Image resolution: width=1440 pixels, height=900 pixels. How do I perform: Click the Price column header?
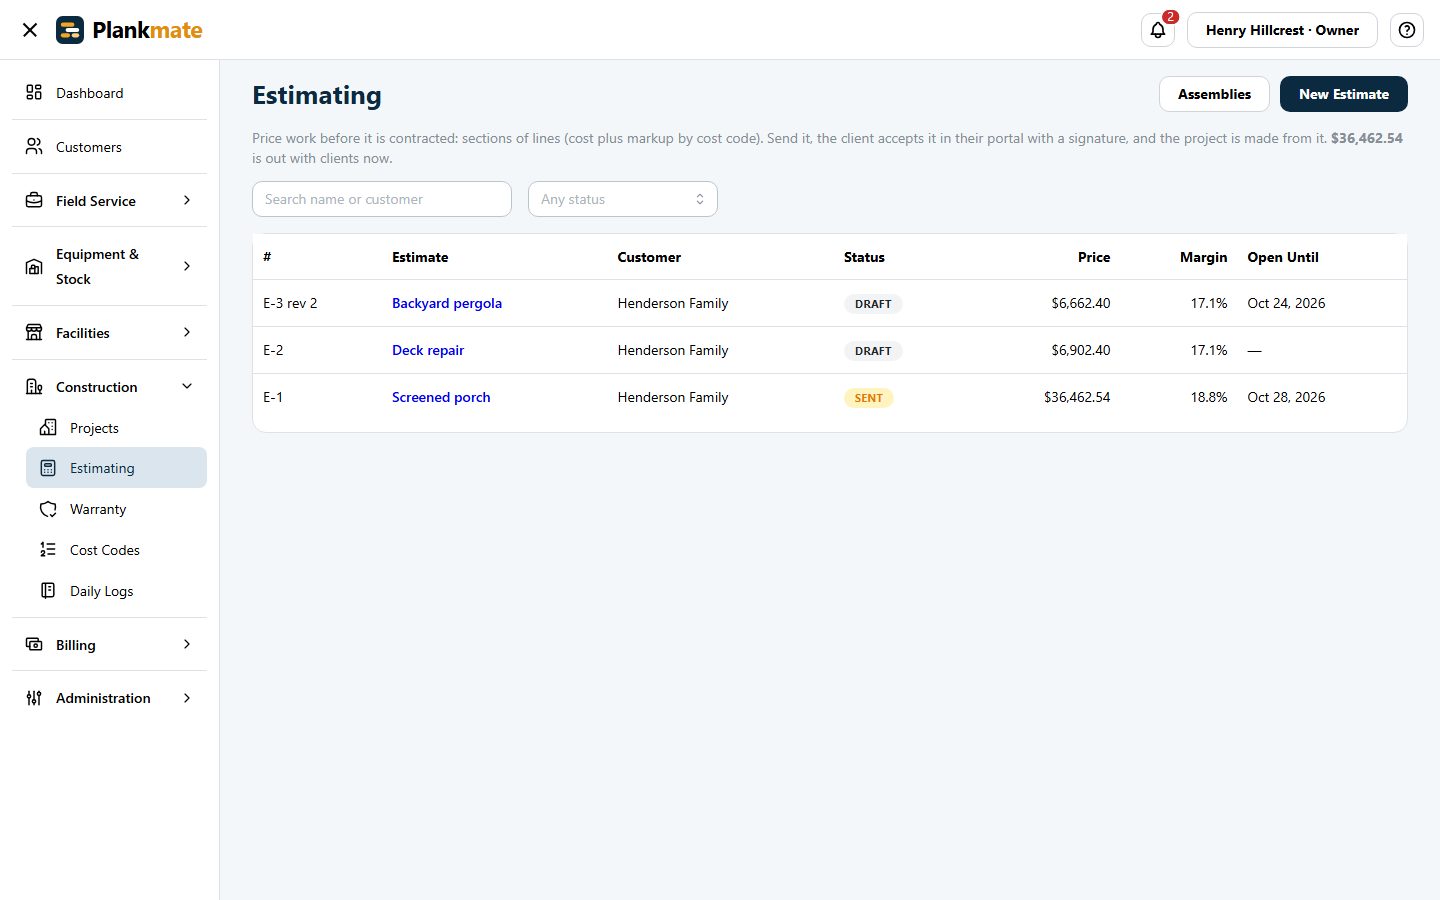(1094, 257)
